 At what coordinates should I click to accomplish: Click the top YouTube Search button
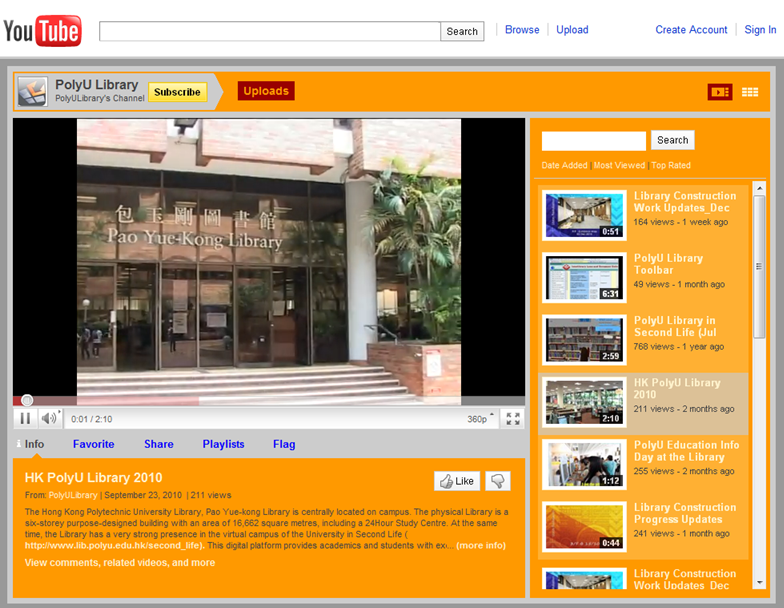[x=462, y=32]
